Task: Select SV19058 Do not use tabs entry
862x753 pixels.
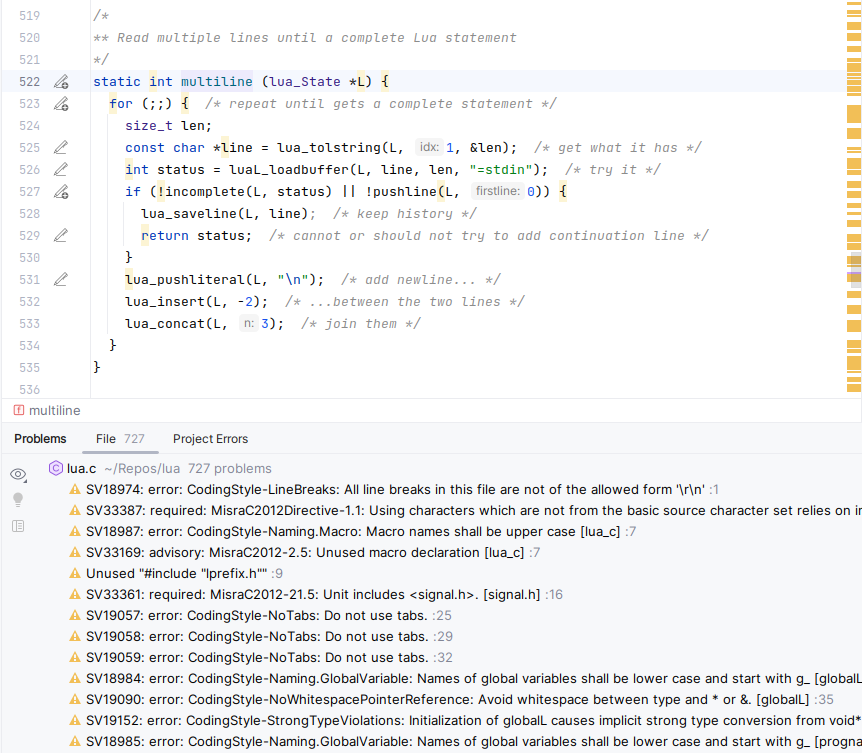Action: click(261, 636)
